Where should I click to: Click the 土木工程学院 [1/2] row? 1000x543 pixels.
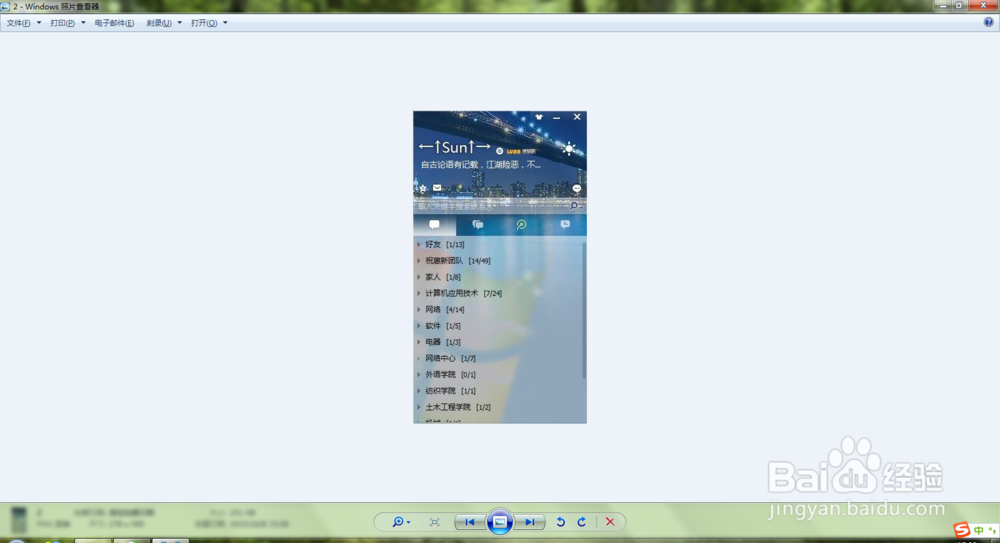pyautogui.click(x=498, y=407)
